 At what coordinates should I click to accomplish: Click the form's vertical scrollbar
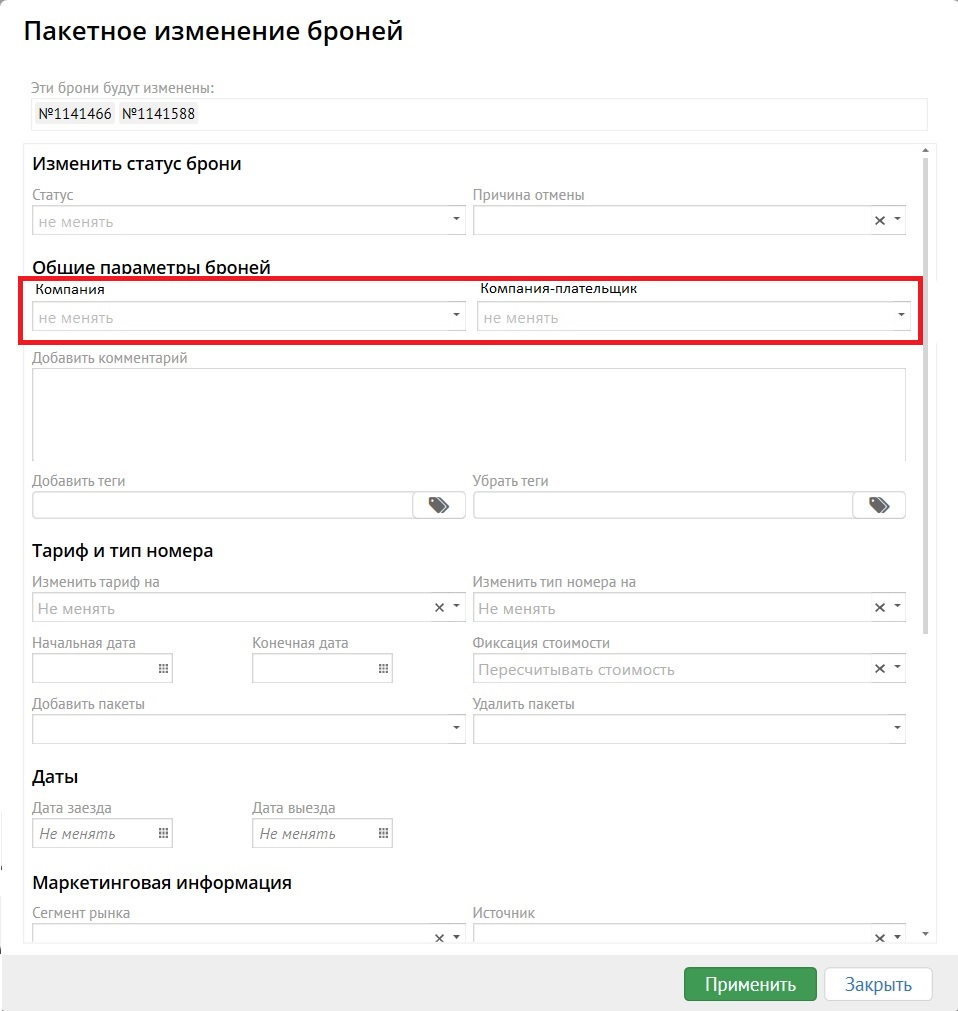(x=925, y=400)
